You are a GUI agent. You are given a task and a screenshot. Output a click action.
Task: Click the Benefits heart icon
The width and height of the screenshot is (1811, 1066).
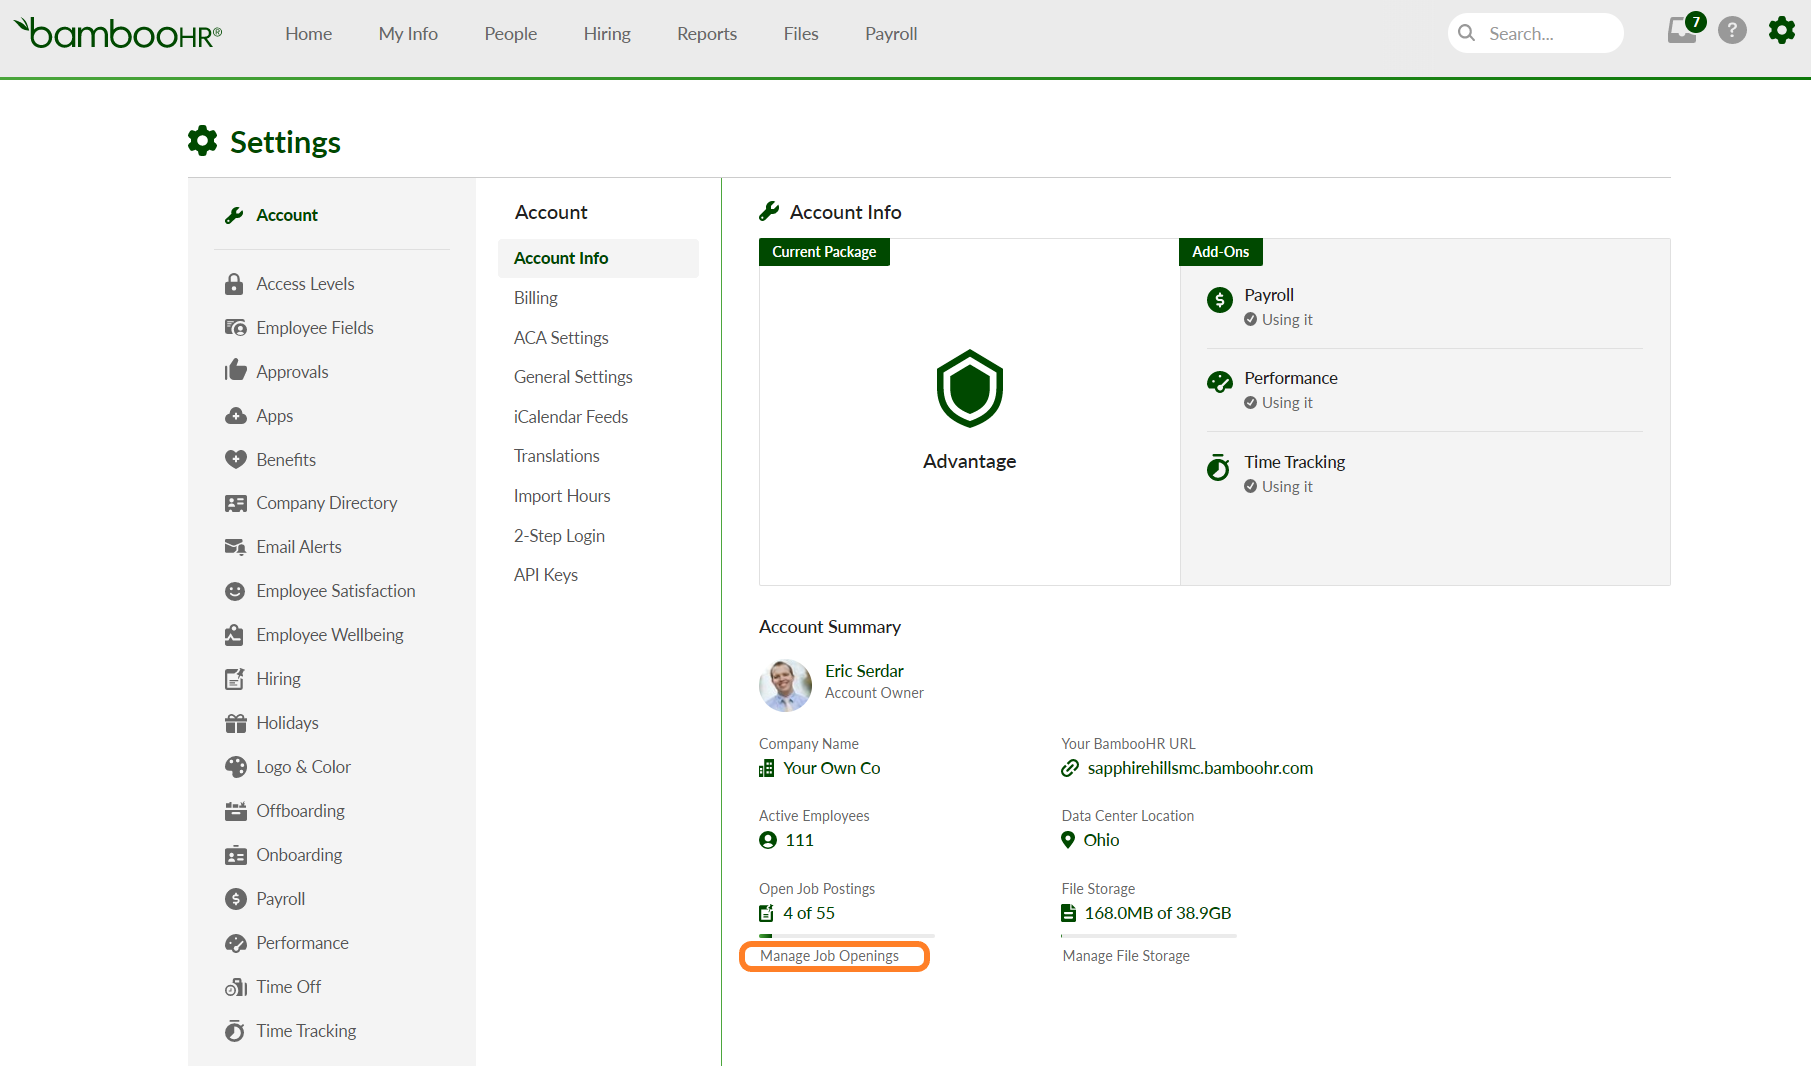pyautogui.click(x=235, y=460)
